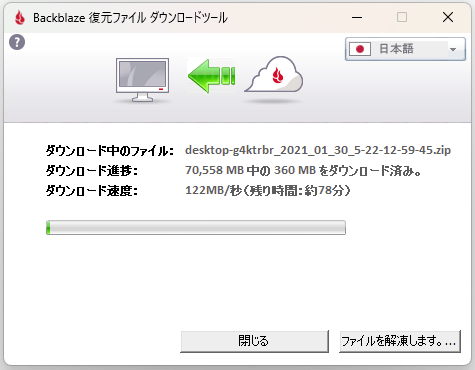Viewport: 475px width, 370px height.
Task: Click the window title Backblaze 復元ファイル
Action: tap(130, 18)
